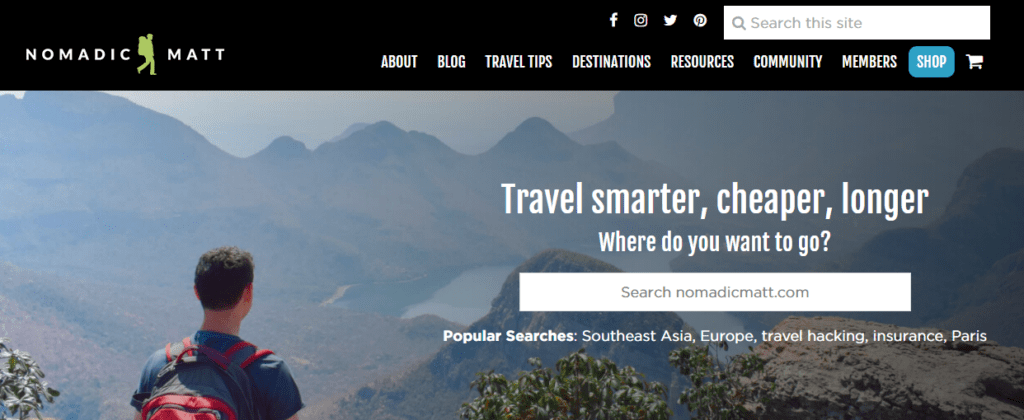
Task: Click the blue Shop button
Action: [x=931, y=62]
